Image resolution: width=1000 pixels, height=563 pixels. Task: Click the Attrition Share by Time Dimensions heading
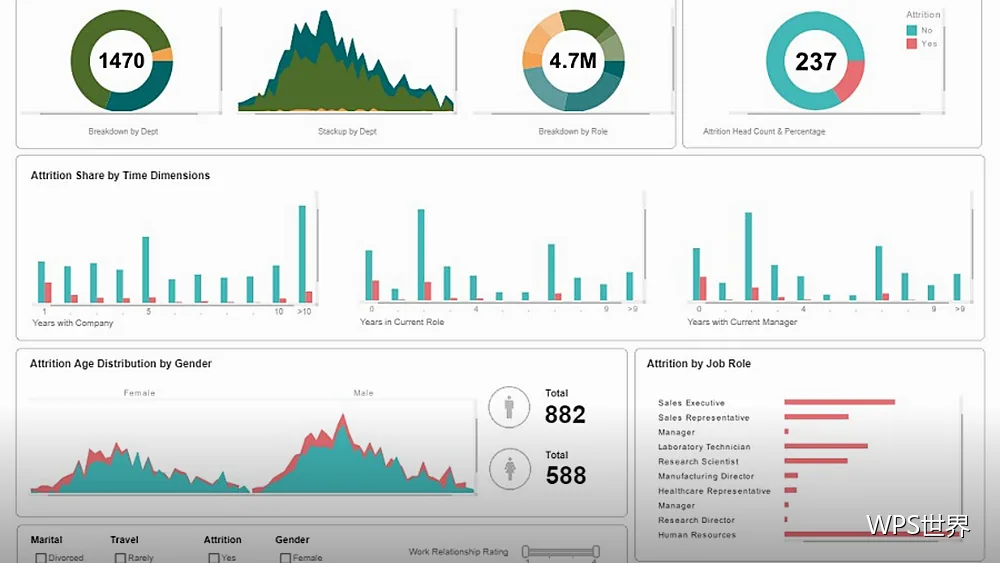click(x=121, y=175)
